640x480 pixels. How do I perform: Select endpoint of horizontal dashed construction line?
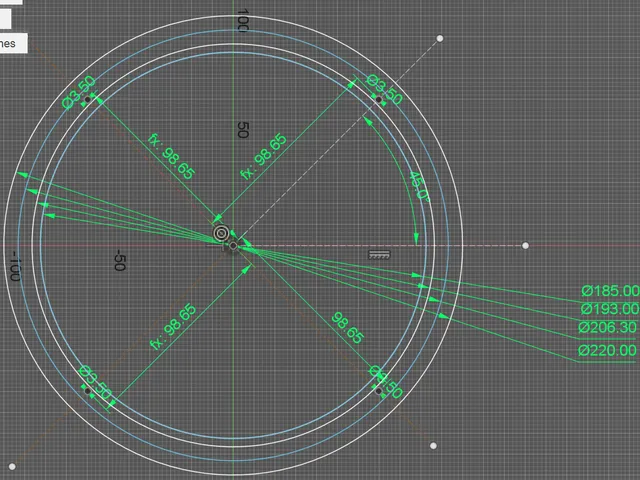click(x=525, y=246)
